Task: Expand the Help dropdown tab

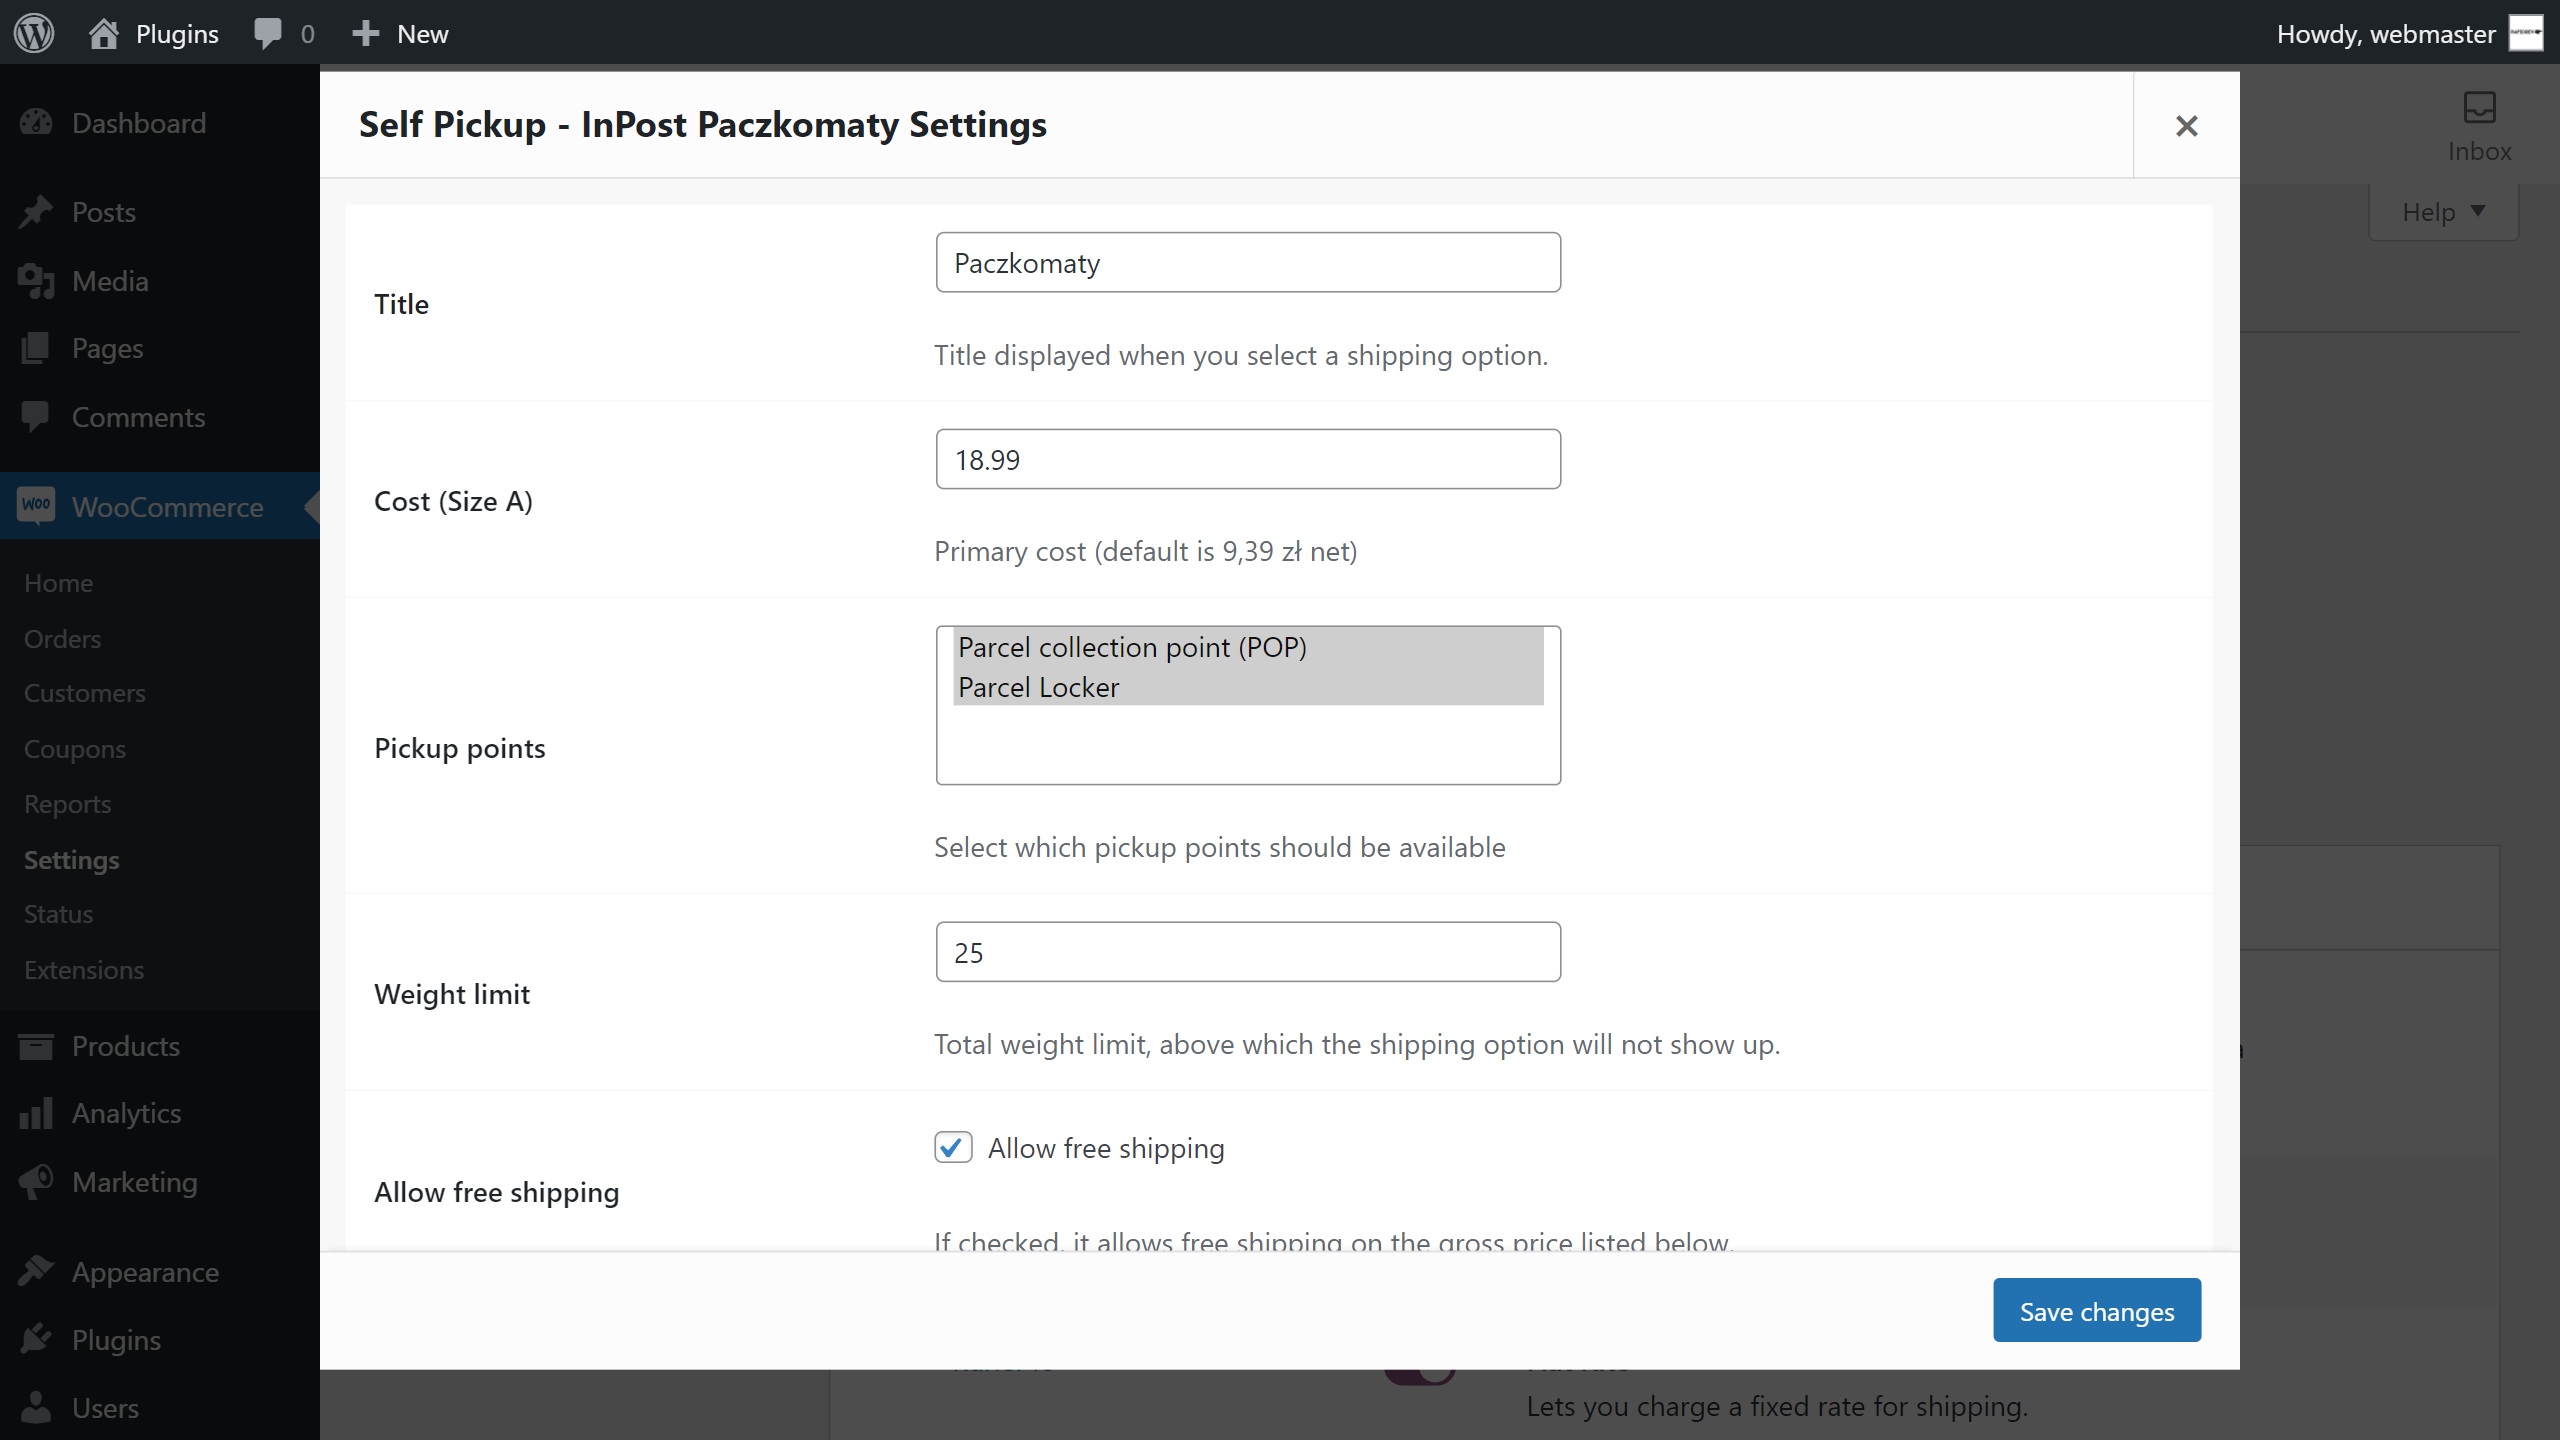Action: pyautogui.click(x=2443, y=212)
